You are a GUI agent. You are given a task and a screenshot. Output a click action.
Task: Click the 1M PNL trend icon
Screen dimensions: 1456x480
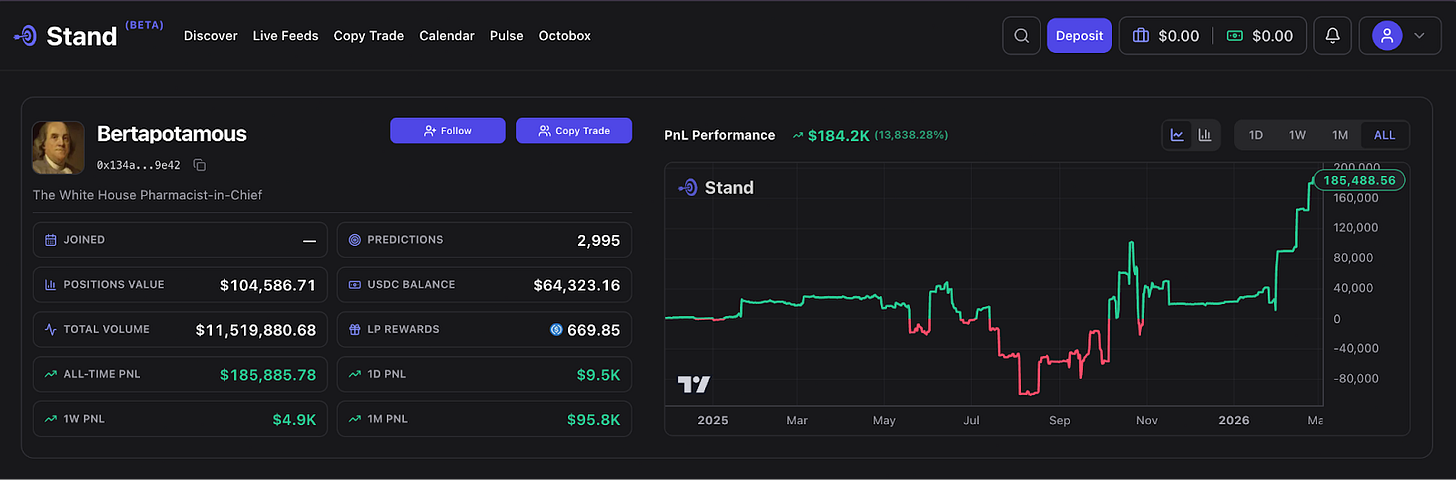[x=355, y=419]
